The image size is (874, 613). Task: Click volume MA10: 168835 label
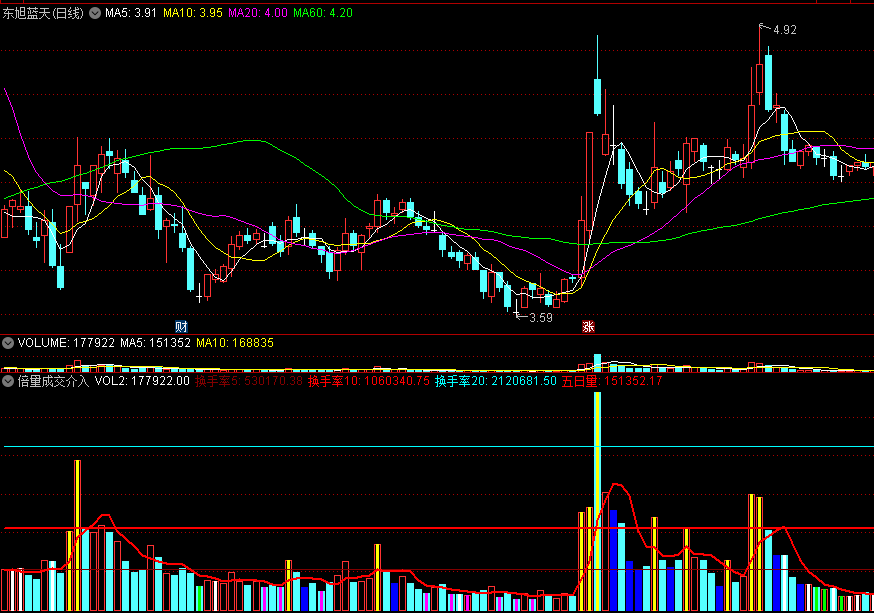point(235,343)
